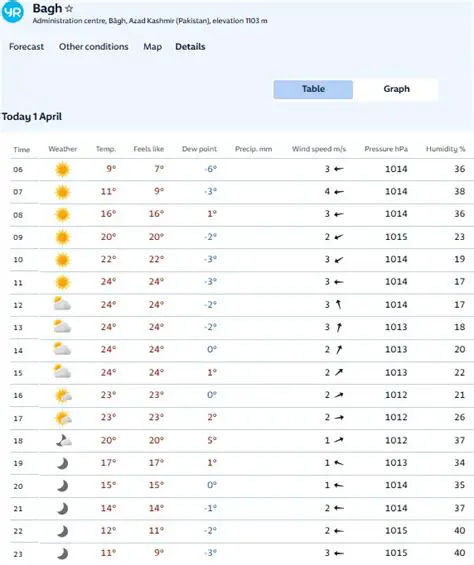Switch to Graph view

pos(396,89)
